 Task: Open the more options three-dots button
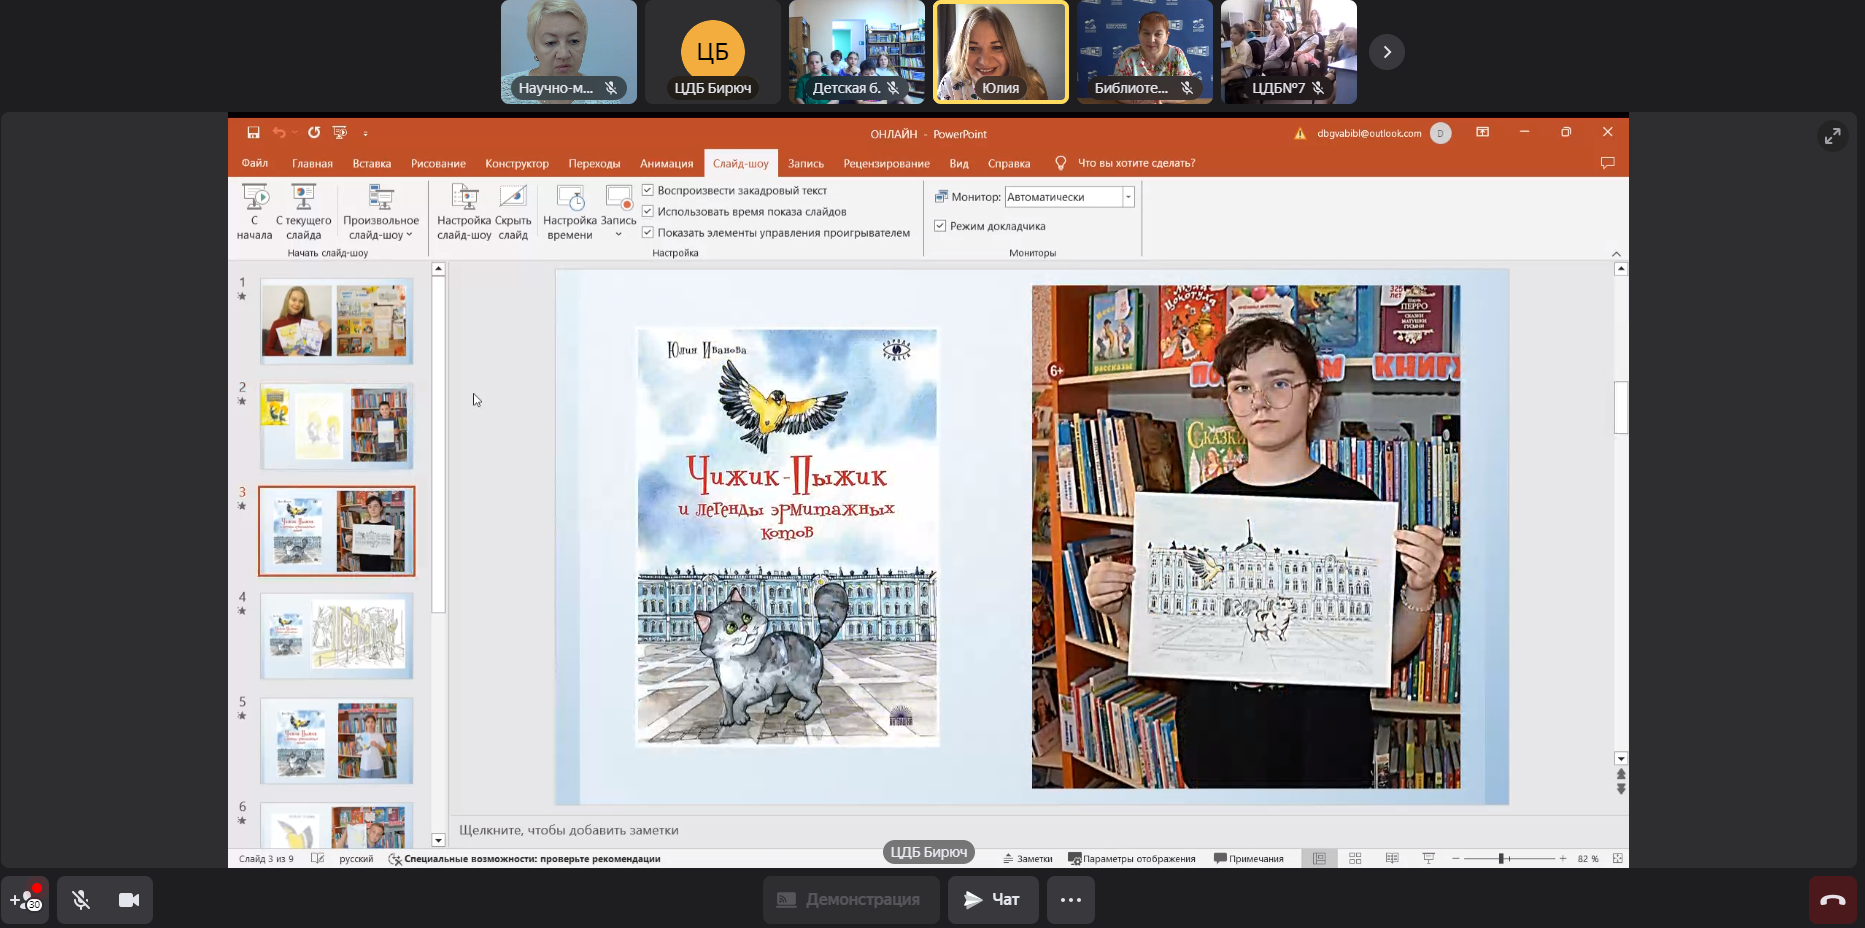(x=1071, y=900)
